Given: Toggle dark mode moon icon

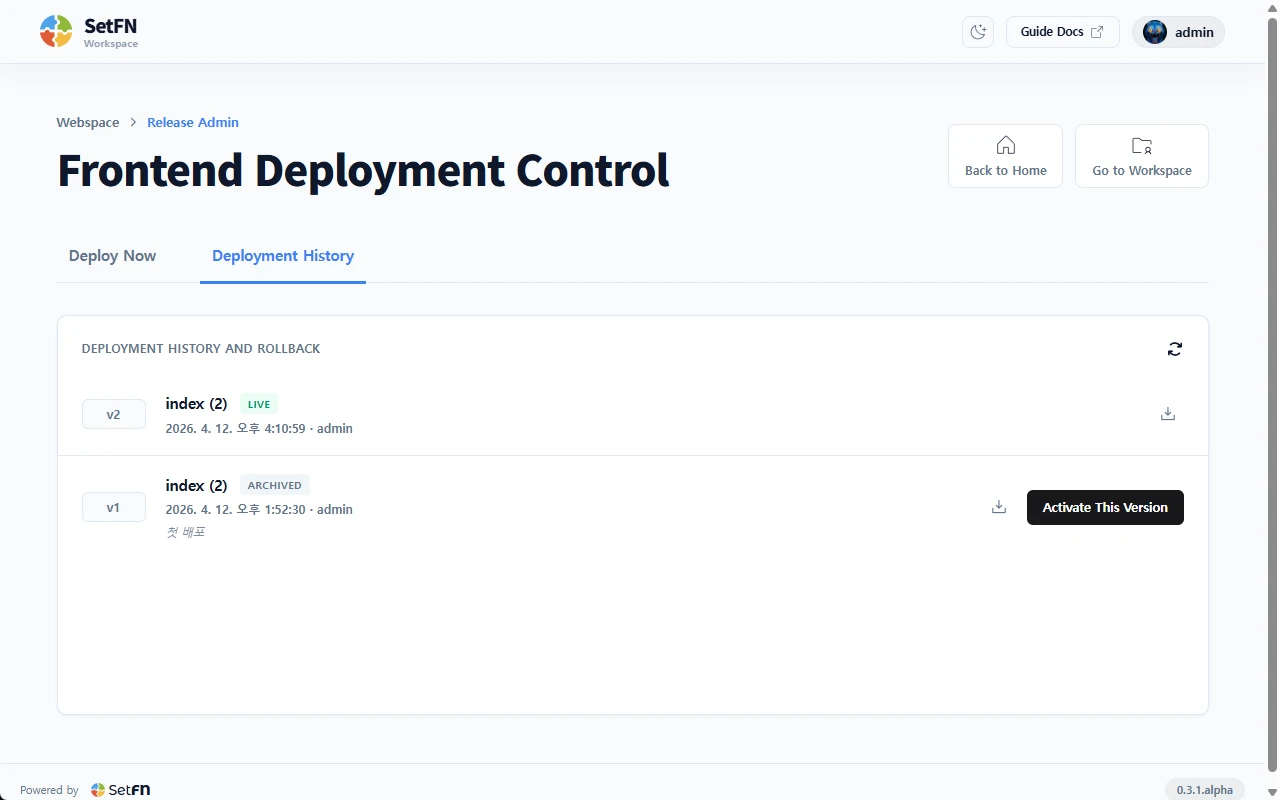Looking at the screenshot, I should coord(978,32).
